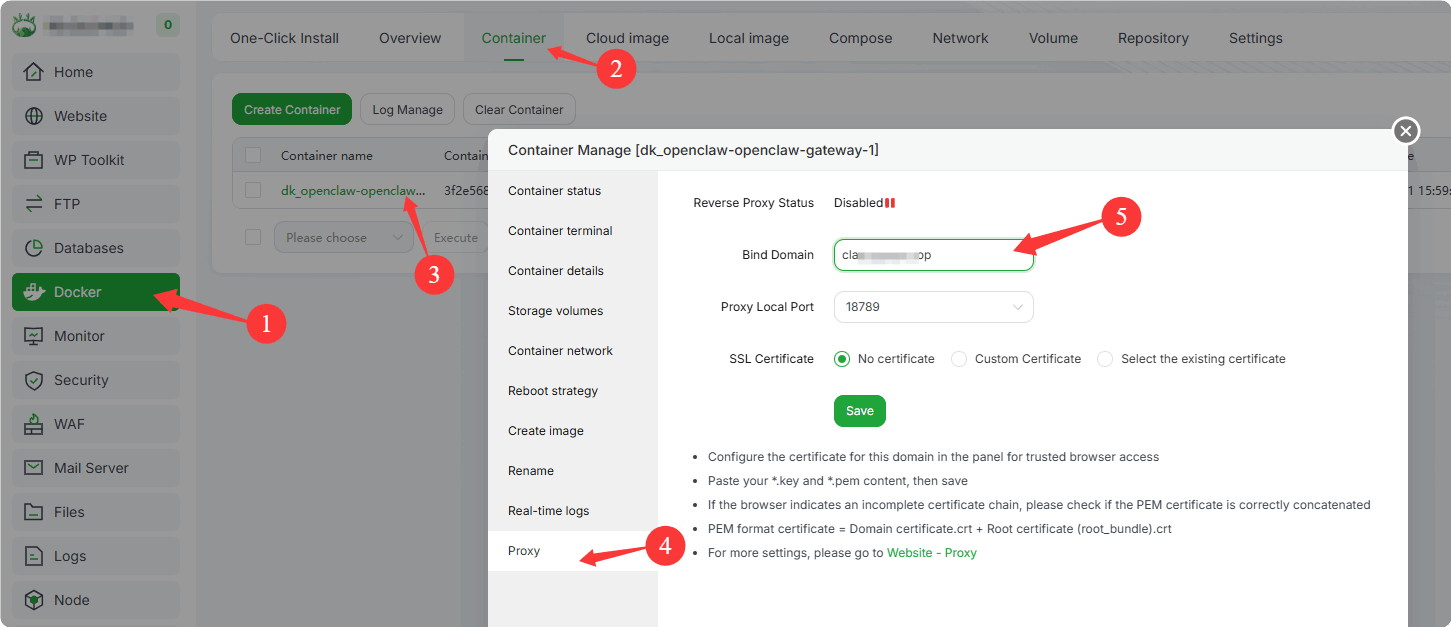Select Proxy in dialog menu
This screenshot has height=627, width=1451.
pos(573,551)
